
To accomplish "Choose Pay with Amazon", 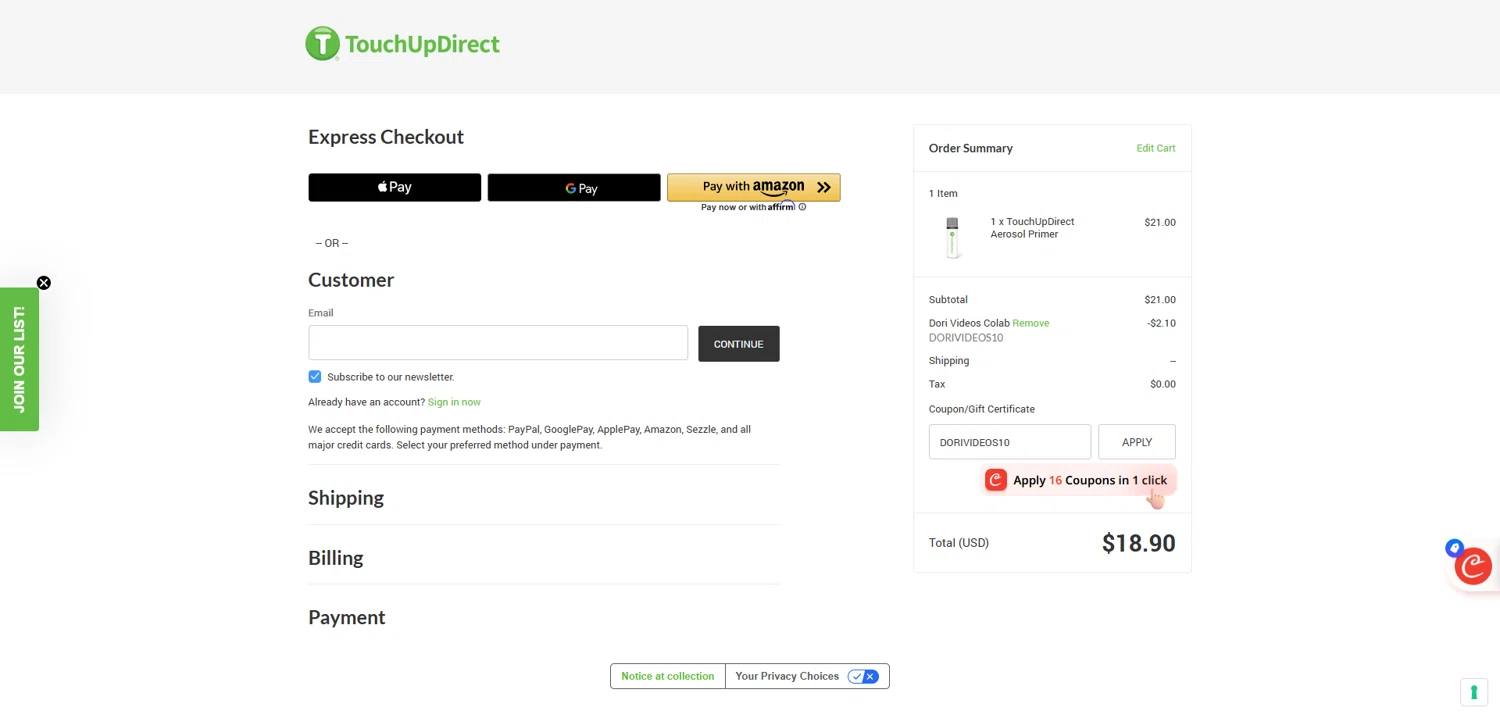I will click(753, 187).
